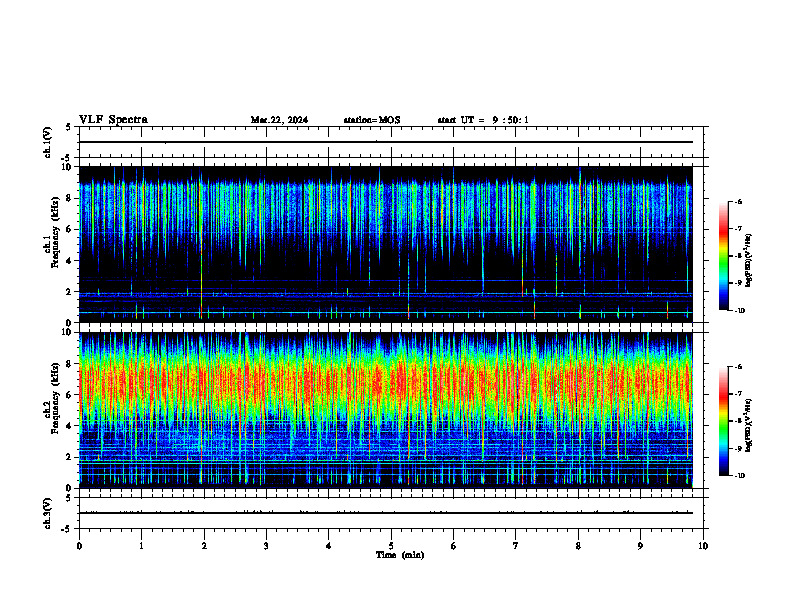The height and width of the screenshot is (612, 792).
Task: Click the ch.1 spectrogram plot area
Action: tap(386, 244)
